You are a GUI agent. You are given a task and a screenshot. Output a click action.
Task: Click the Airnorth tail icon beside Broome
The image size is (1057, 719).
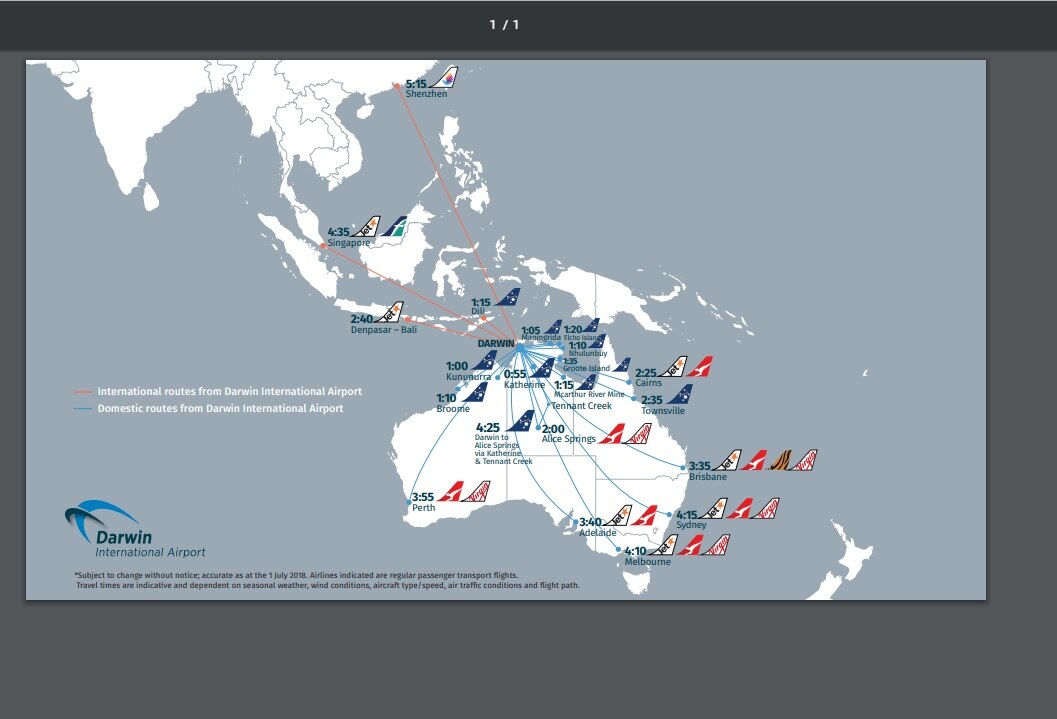click(474, 393)
